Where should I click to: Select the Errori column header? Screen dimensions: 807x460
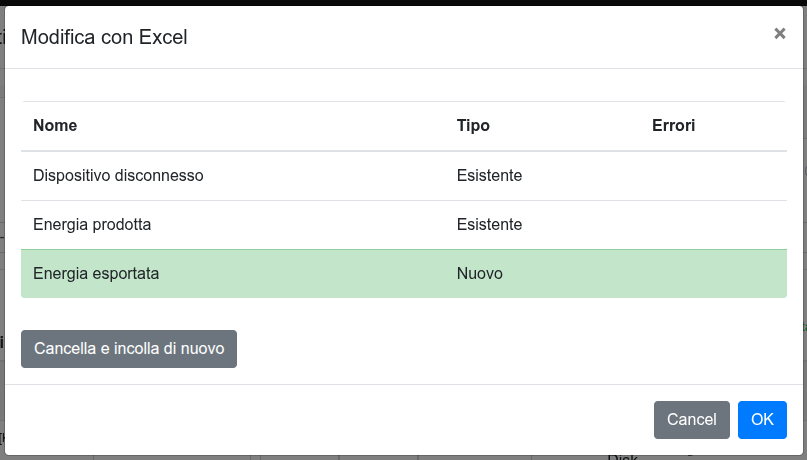tap(673, 126)
